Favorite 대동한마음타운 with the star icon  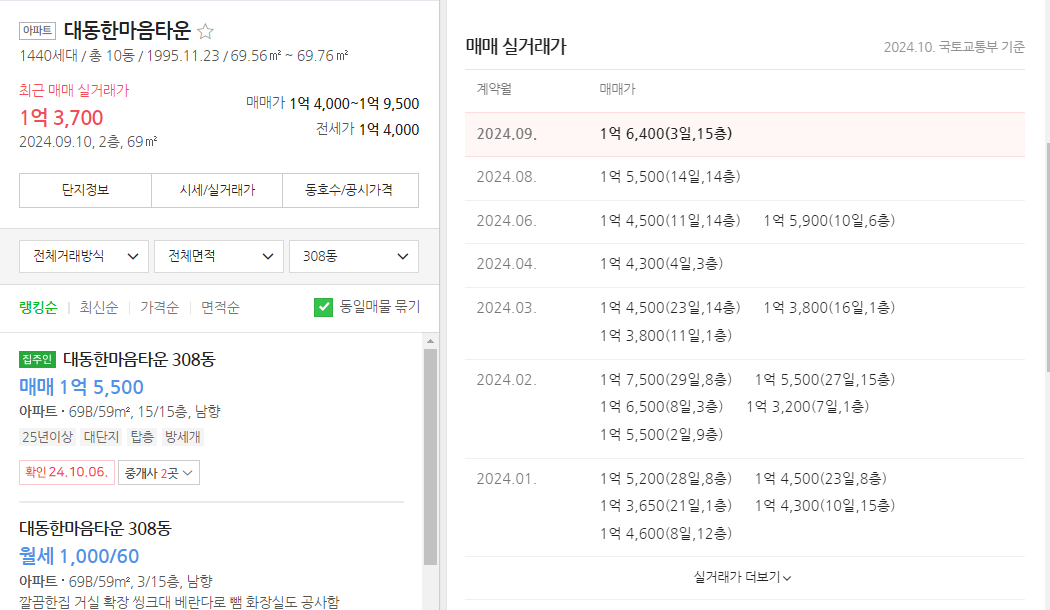click(206, 31)
